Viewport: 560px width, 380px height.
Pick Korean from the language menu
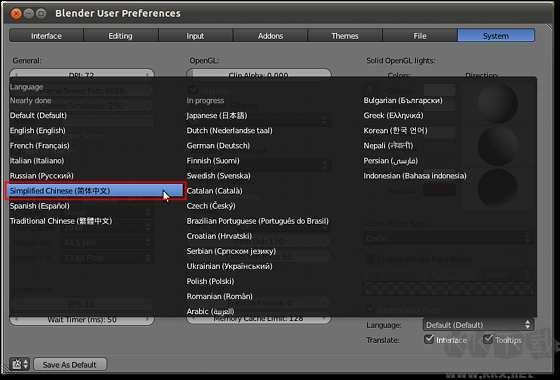[395, 130]
